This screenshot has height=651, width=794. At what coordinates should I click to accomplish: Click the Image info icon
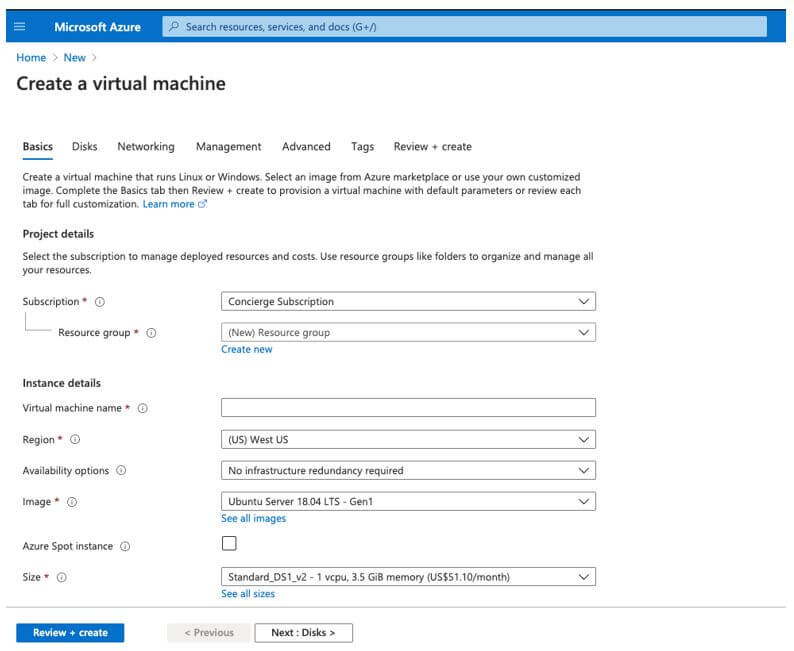(72, 502)
